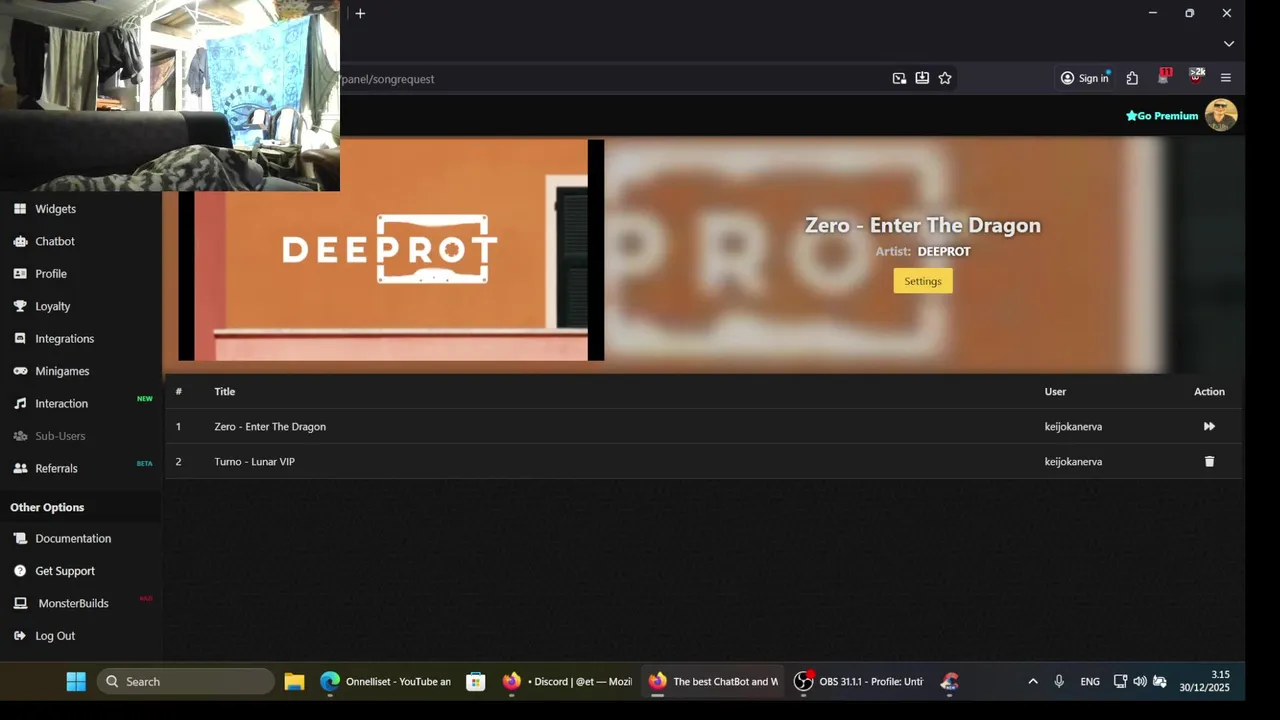Switch to Firefox Discord window in taskbar
The height and width of the screenshot is (720, 1280).
(x=566, y=681)
